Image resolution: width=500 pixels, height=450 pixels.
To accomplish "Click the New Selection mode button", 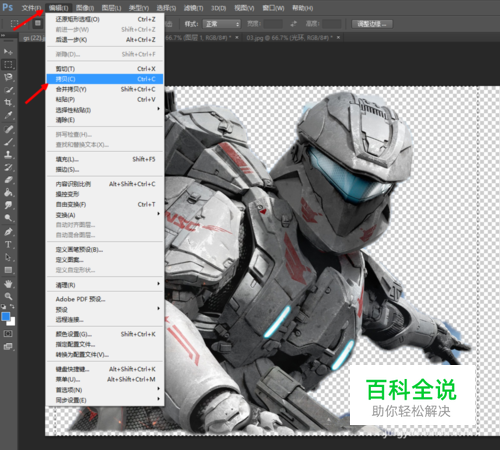I will (x=38, y=23).
